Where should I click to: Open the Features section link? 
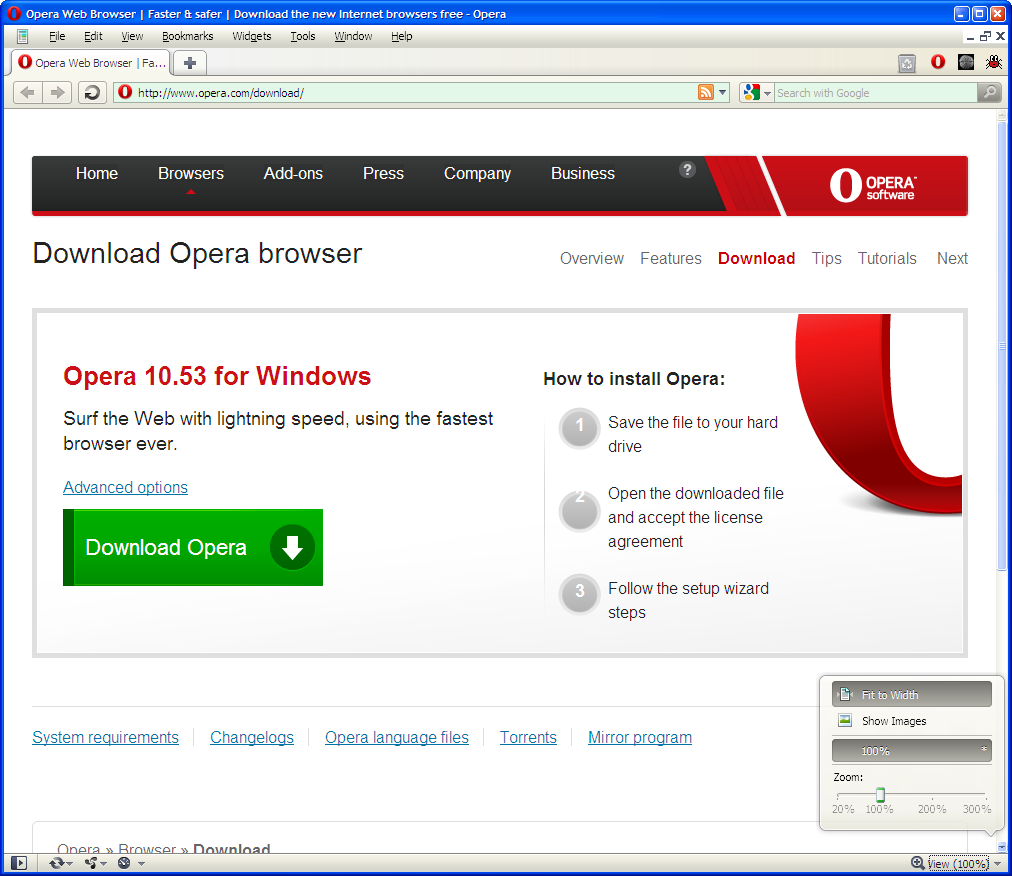pos(671,258)
